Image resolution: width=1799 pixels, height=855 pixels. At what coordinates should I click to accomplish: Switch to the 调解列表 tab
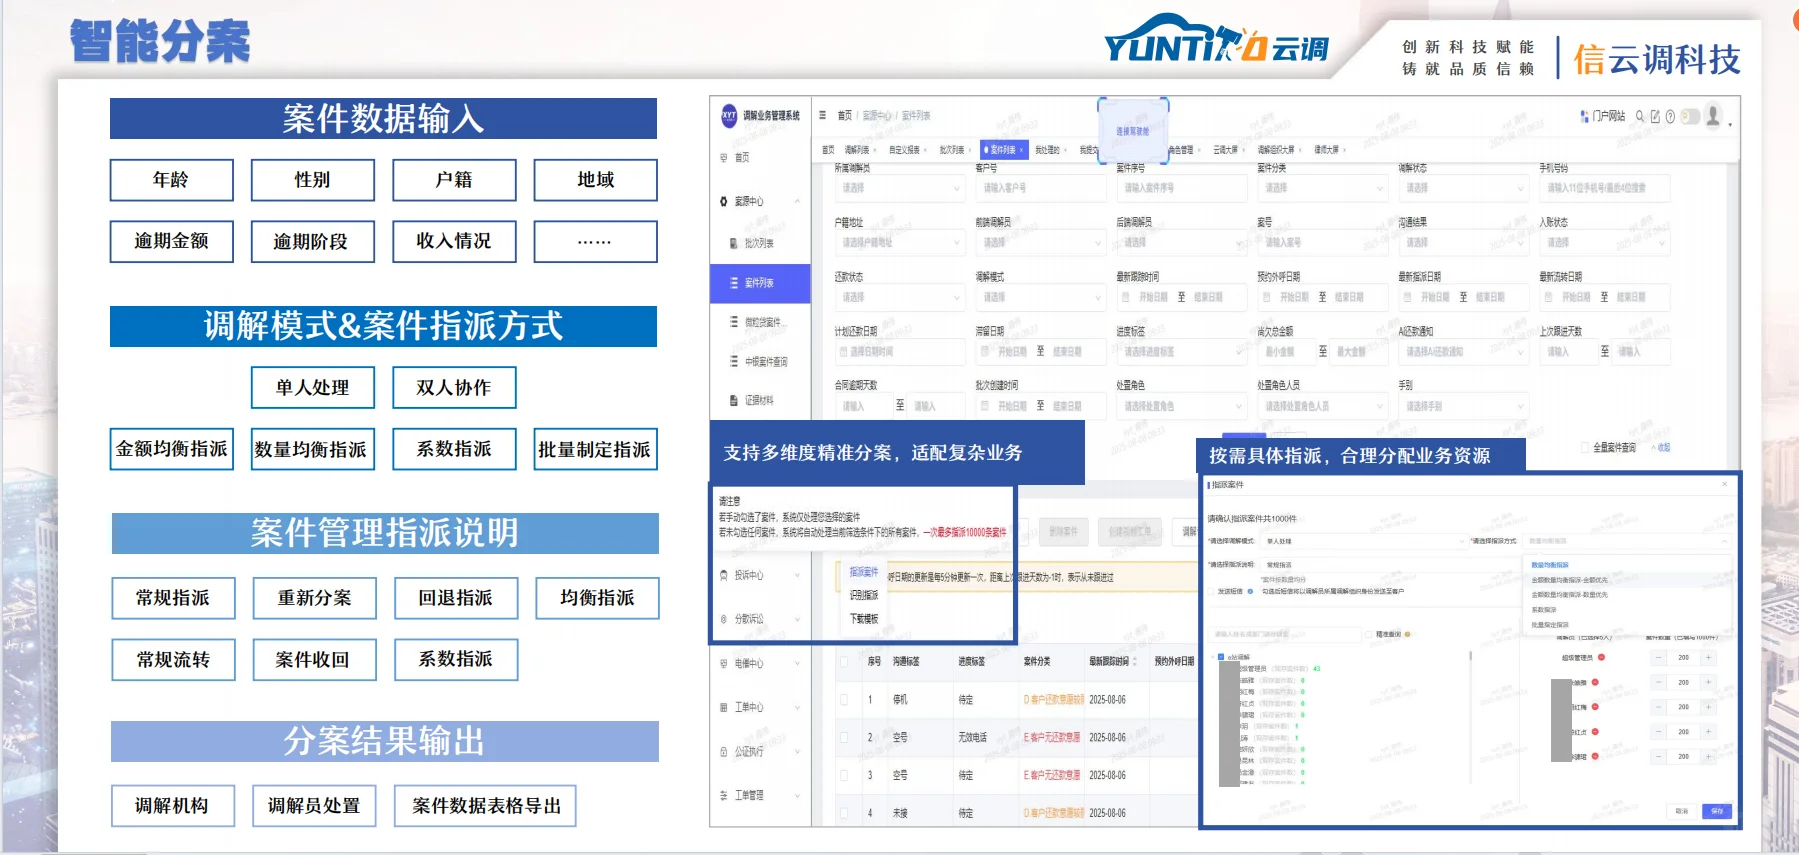tap(859, 150)
